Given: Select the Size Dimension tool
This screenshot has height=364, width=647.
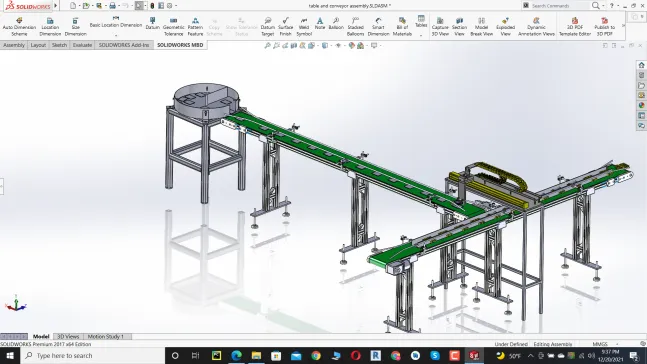Looking at the screenshot, I should 76,27.
